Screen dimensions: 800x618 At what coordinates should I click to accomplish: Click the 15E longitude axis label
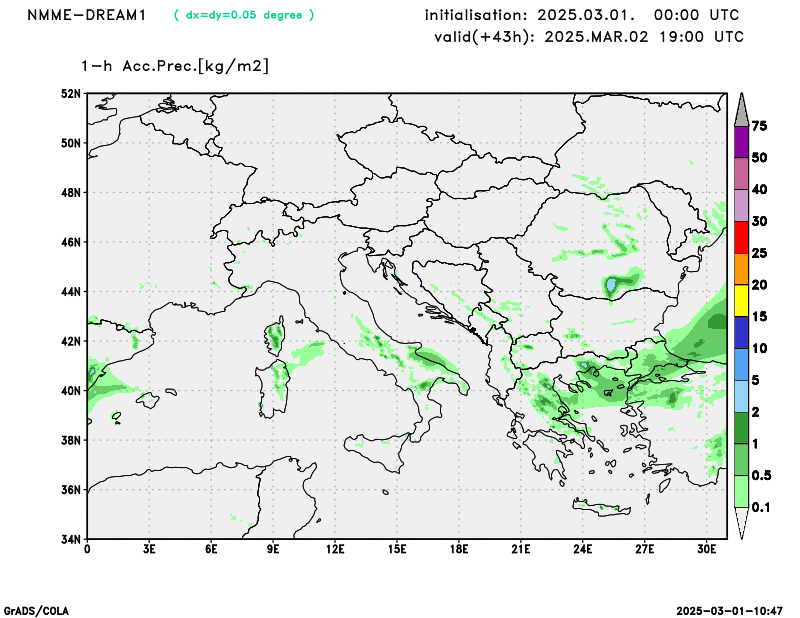(397, 550)
